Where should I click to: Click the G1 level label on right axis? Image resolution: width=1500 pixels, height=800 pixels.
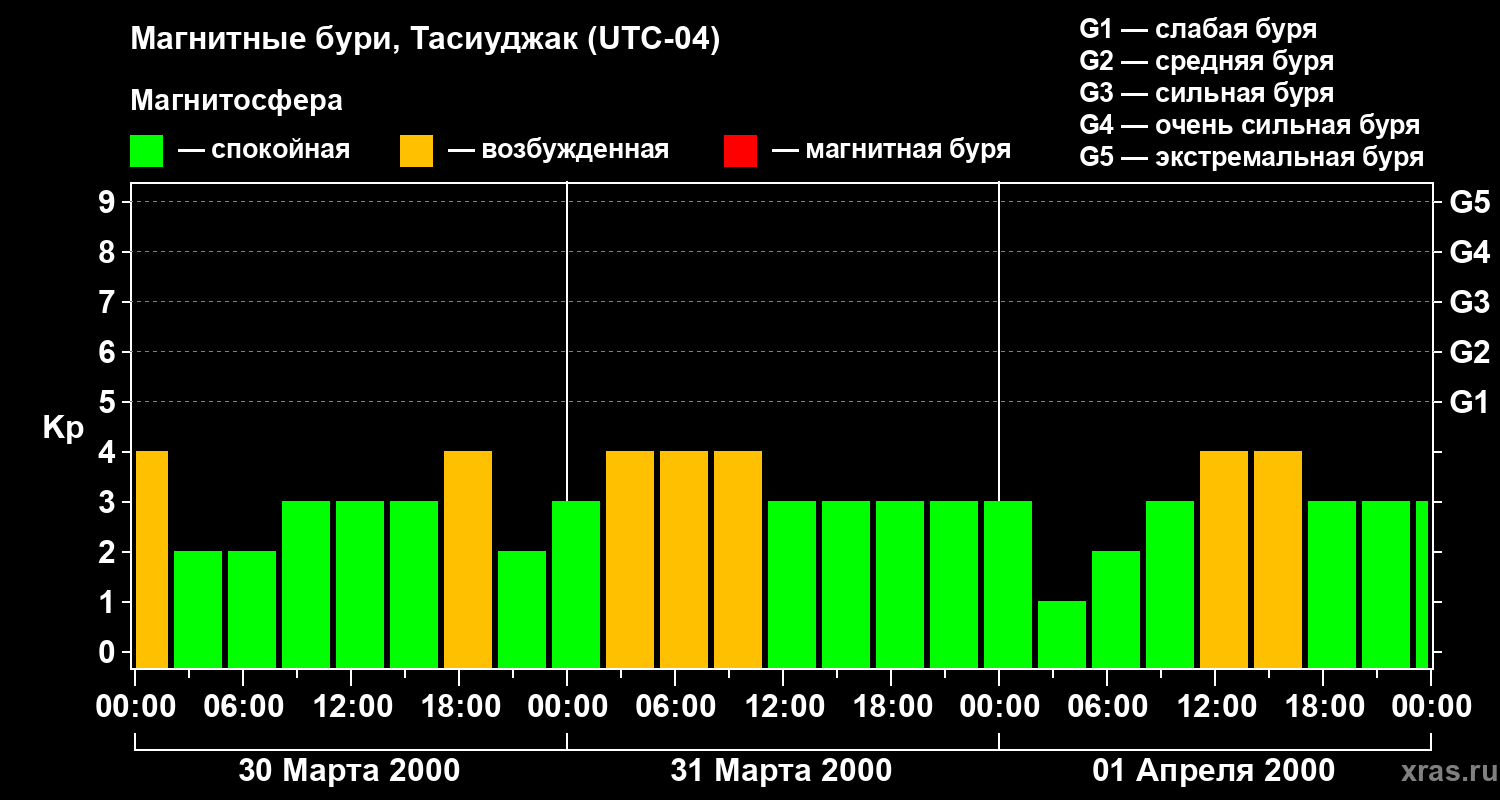click(1469, 403)
